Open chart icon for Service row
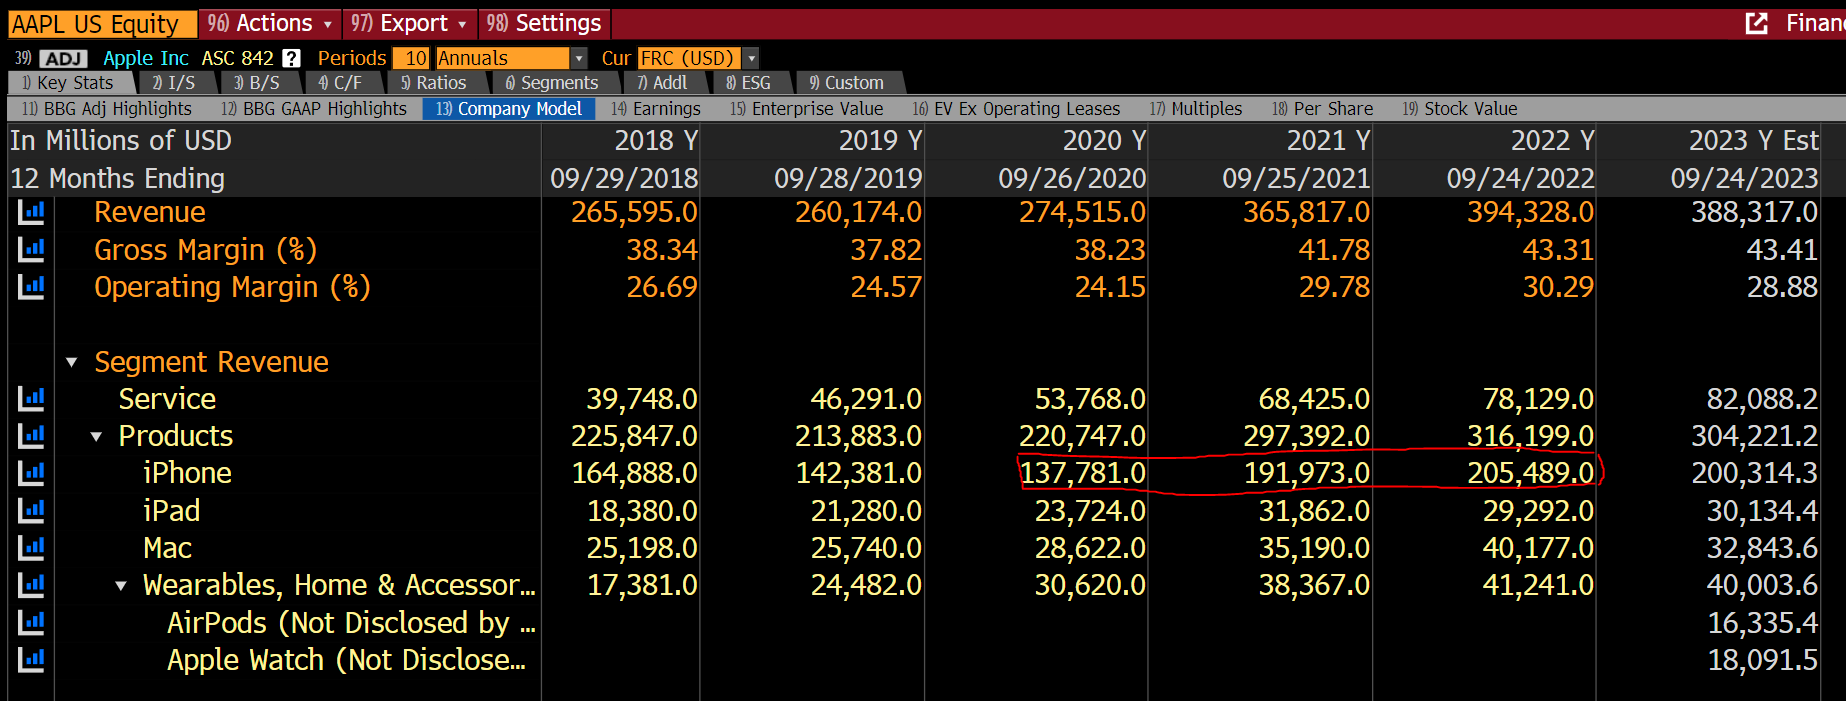The width and height of the screenshot is (1846, 701). pos(31,399)
